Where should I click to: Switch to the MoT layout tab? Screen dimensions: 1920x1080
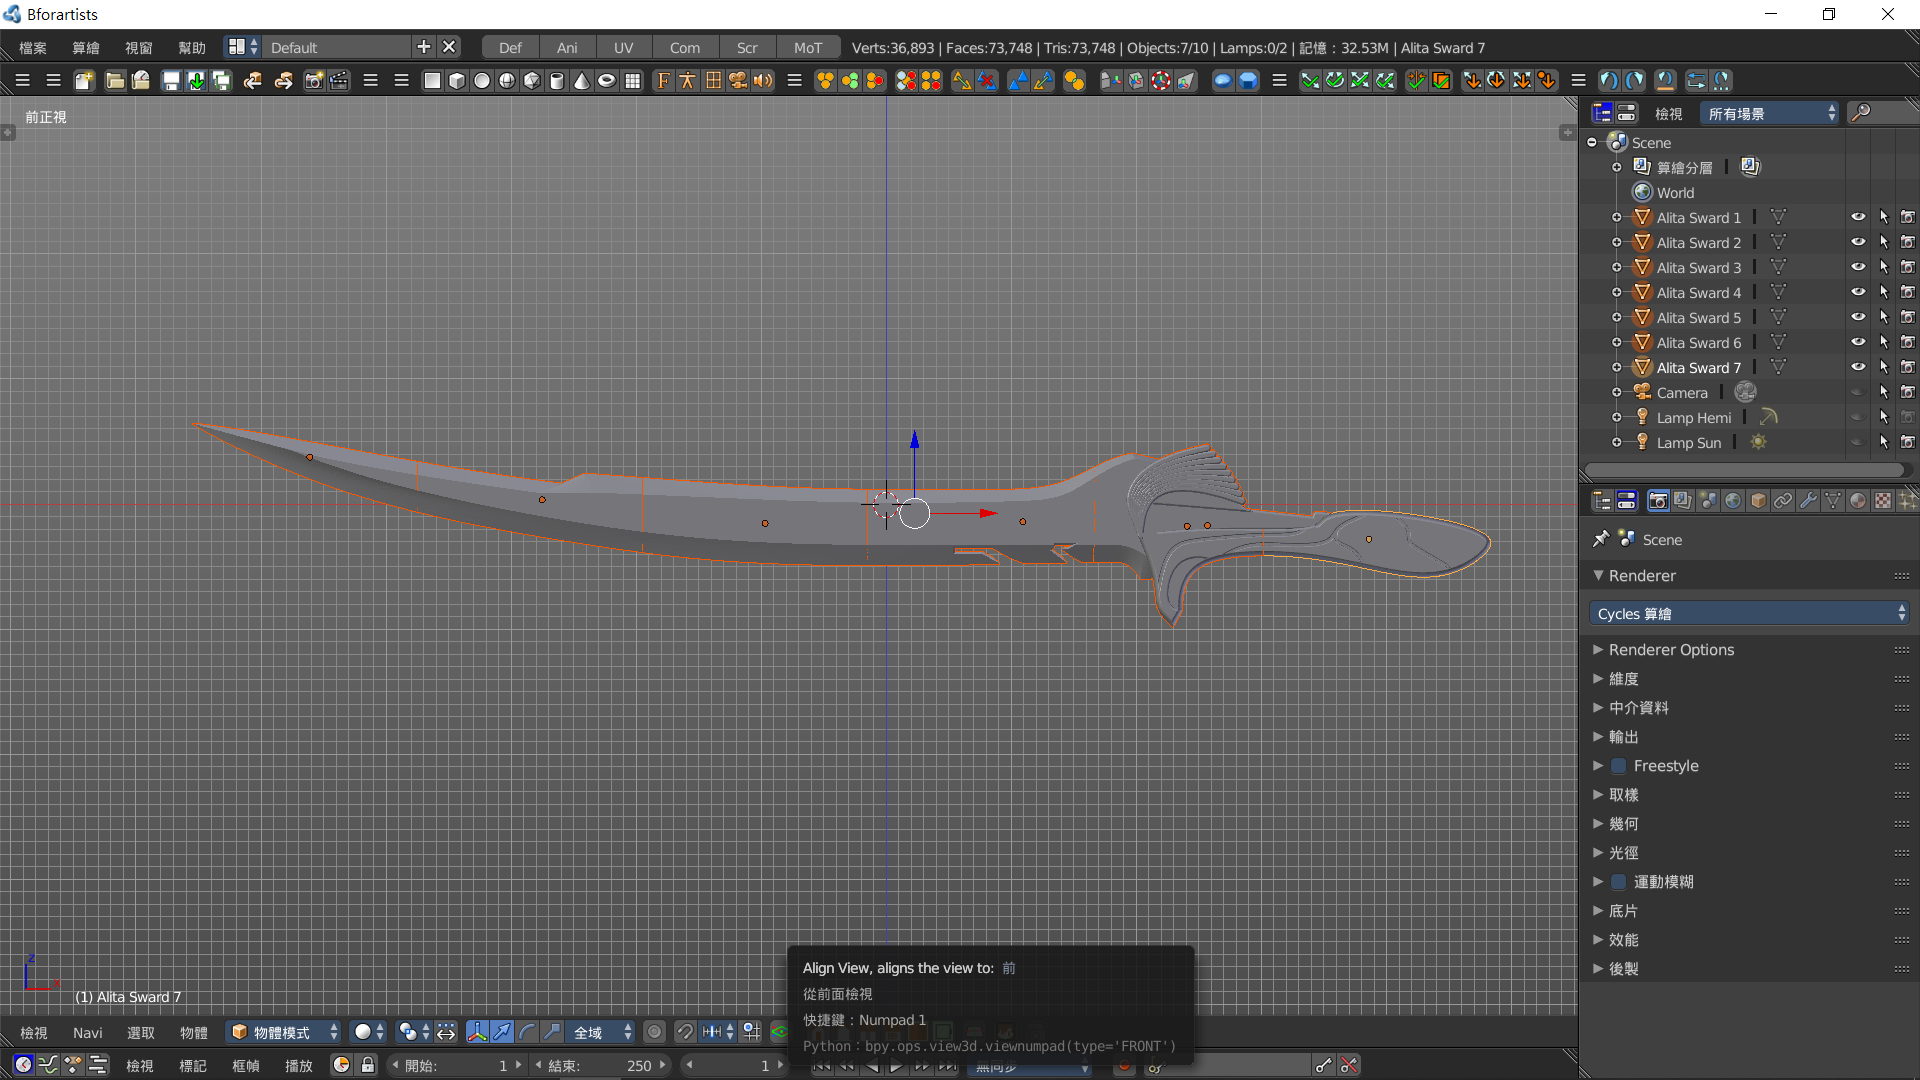(808, 47)
